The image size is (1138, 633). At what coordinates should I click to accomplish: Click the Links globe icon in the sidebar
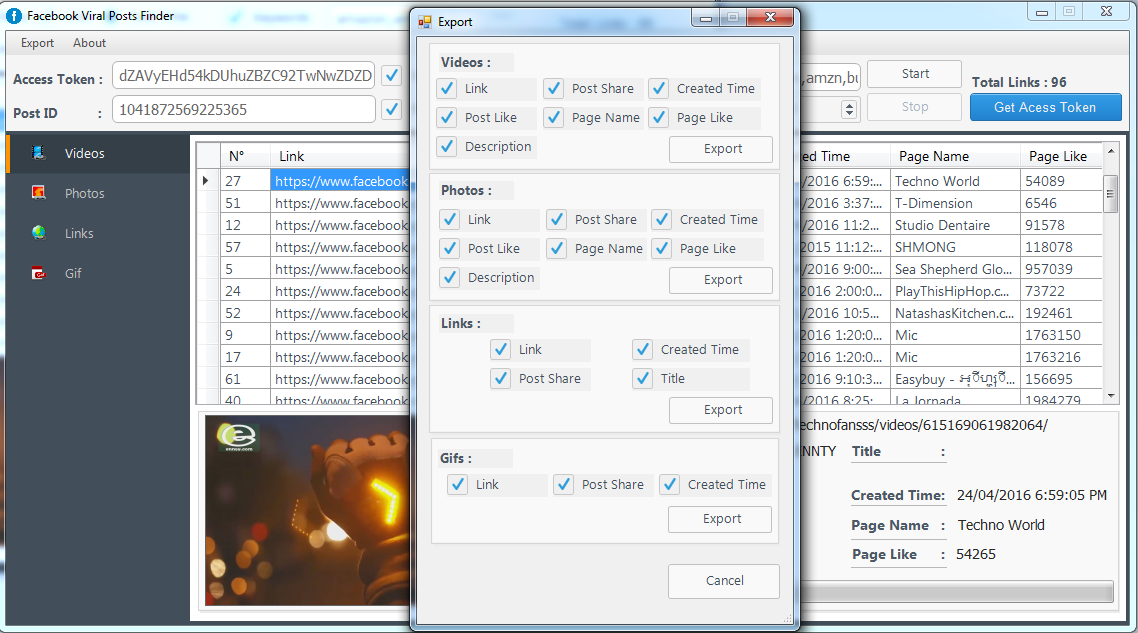click(x=38, y=232)
